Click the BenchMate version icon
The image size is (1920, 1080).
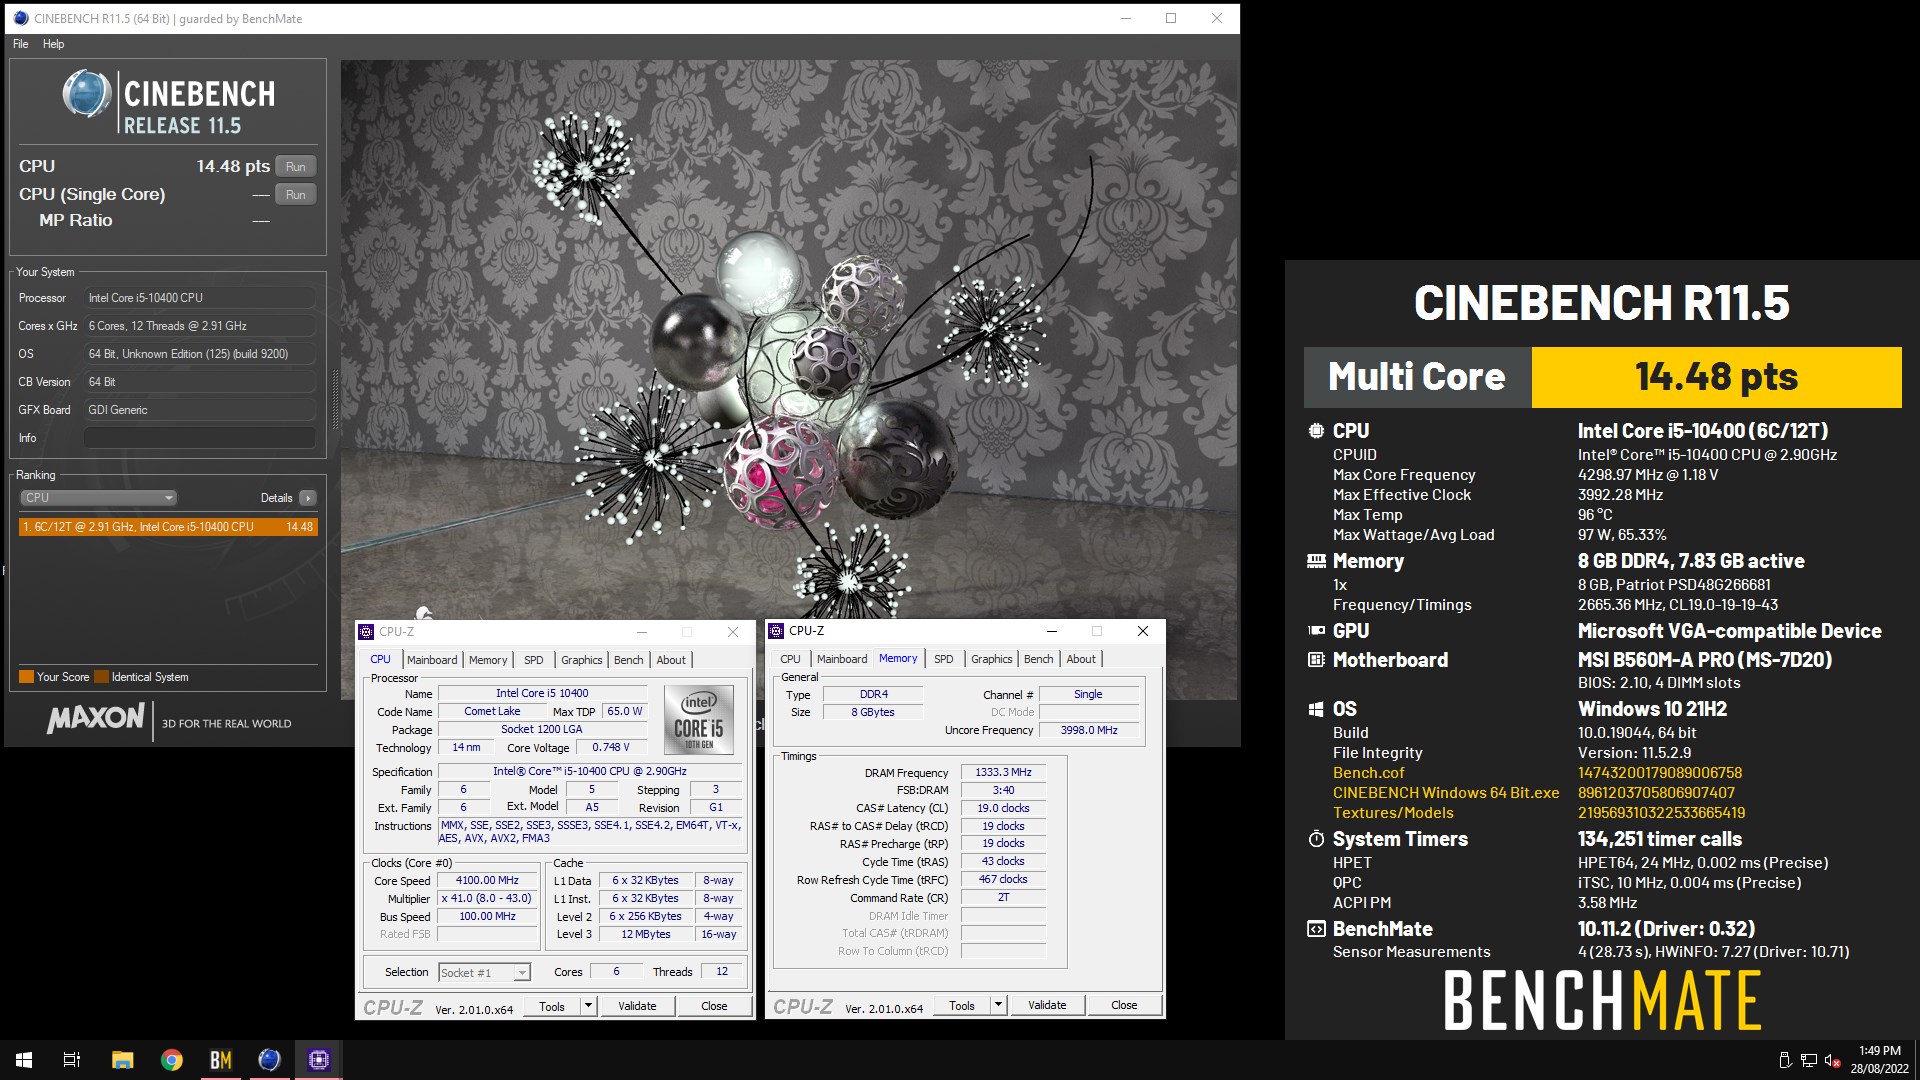1316,930
